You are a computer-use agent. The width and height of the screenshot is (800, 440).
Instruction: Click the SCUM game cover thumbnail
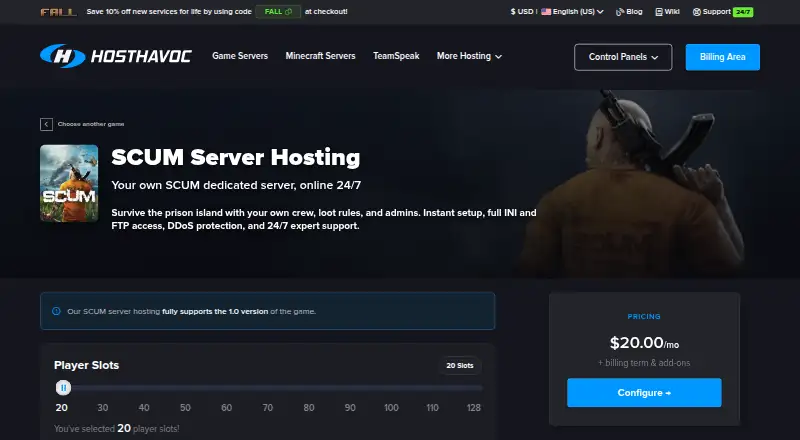[x=69, y=183]
